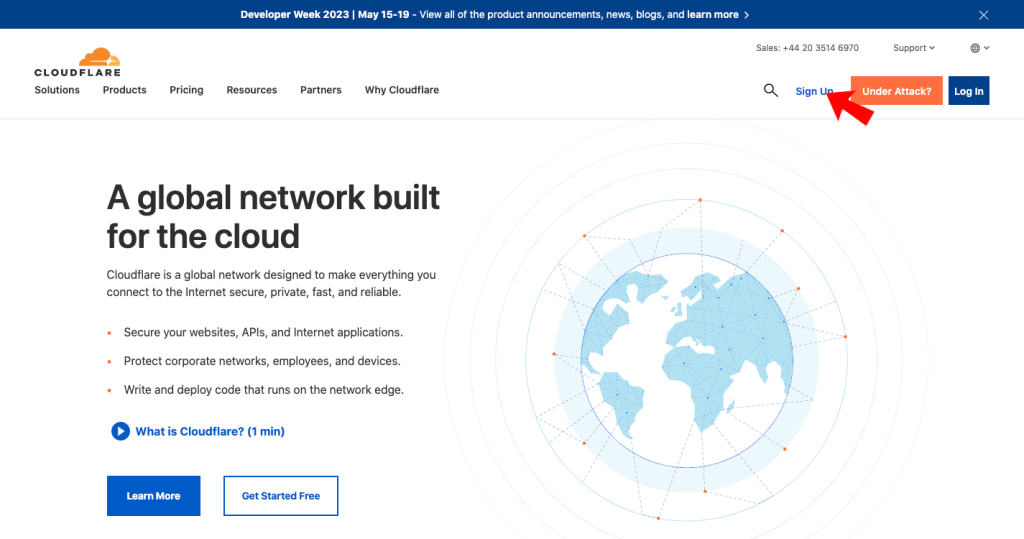The image size is (1024, 539).
Task: Click the Learn More button
Action: [x=153, y=496]
